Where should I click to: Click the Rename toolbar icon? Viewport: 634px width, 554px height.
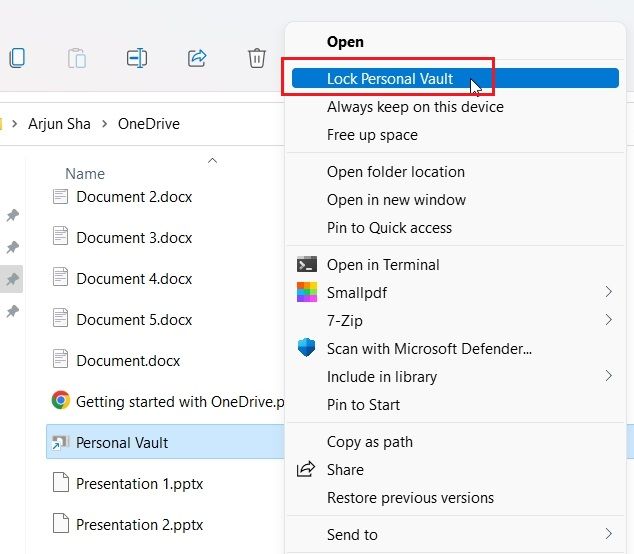[x=137, y=58]
